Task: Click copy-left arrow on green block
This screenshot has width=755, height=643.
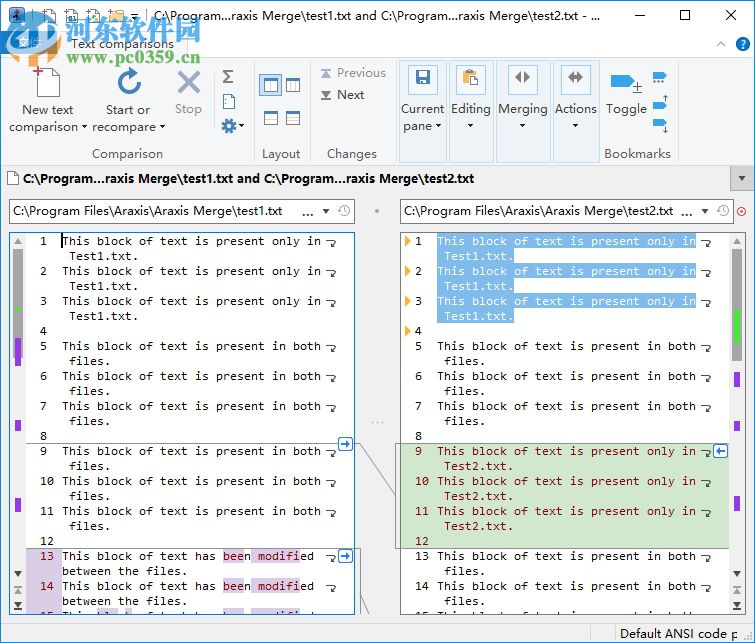Action: pos(720,452)
